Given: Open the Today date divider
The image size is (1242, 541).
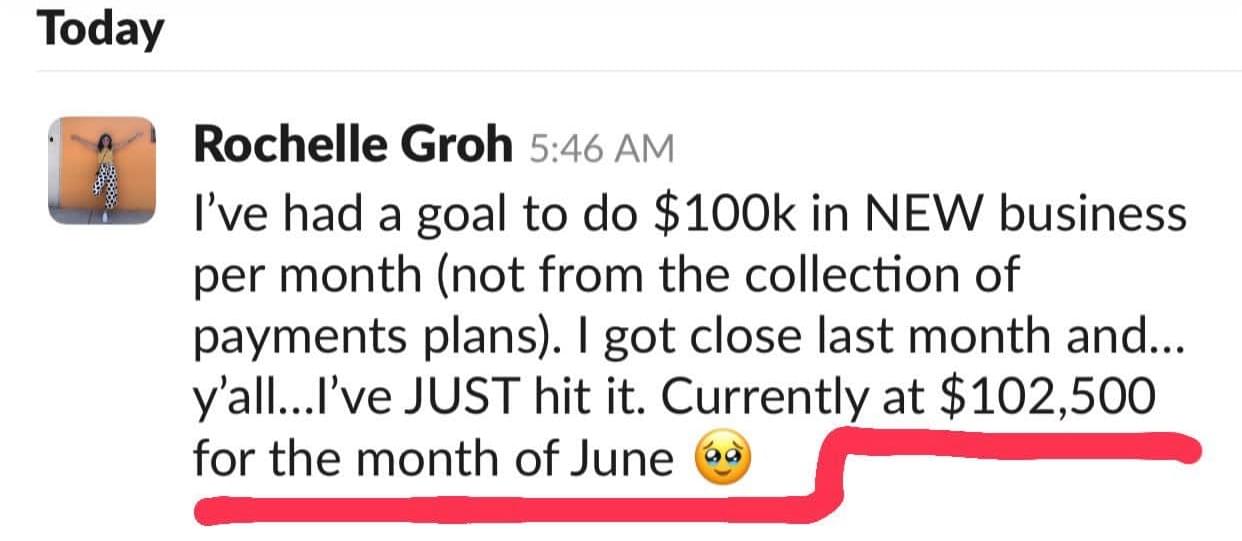Looking at the screenshot, I should pyautogui.click(x=100, y=30).
